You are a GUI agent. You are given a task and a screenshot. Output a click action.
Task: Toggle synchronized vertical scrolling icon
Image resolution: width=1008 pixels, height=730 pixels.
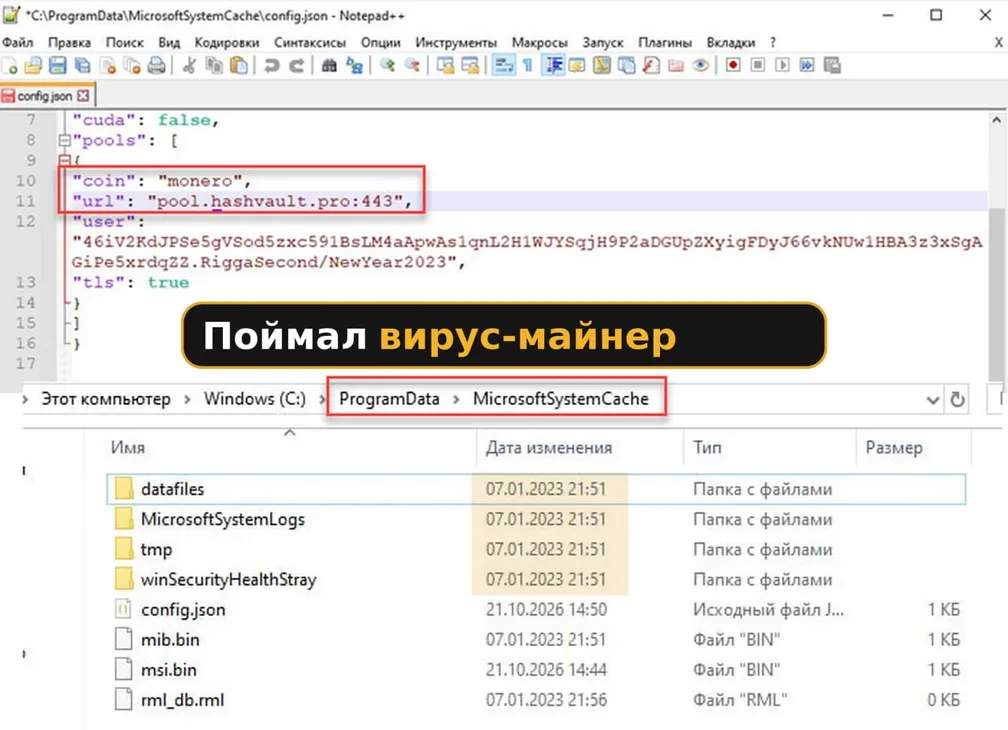pos(445,66)
